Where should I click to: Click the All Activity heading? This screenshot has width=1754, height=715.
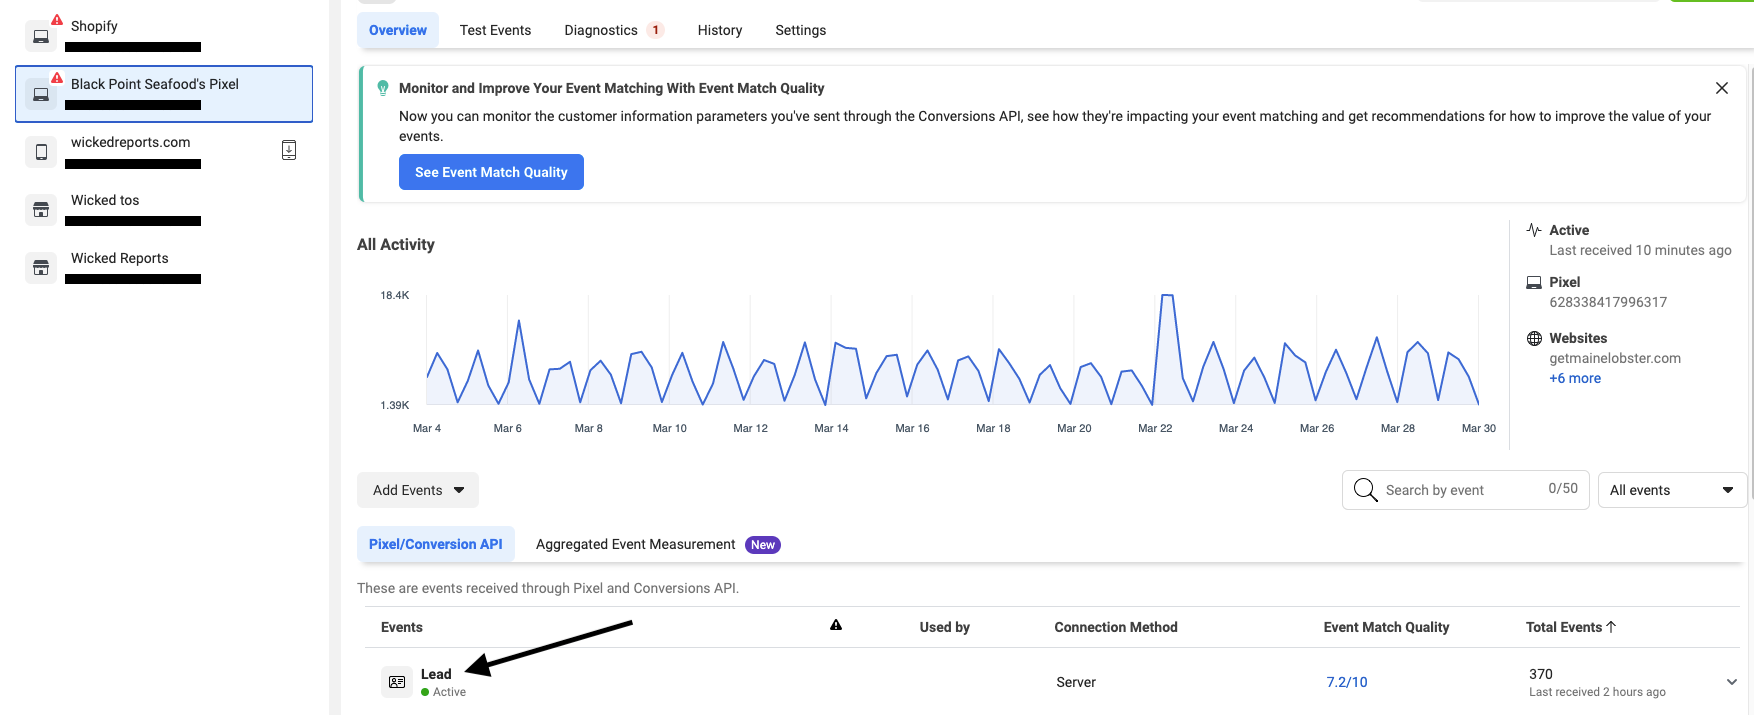tap(396, 244)
